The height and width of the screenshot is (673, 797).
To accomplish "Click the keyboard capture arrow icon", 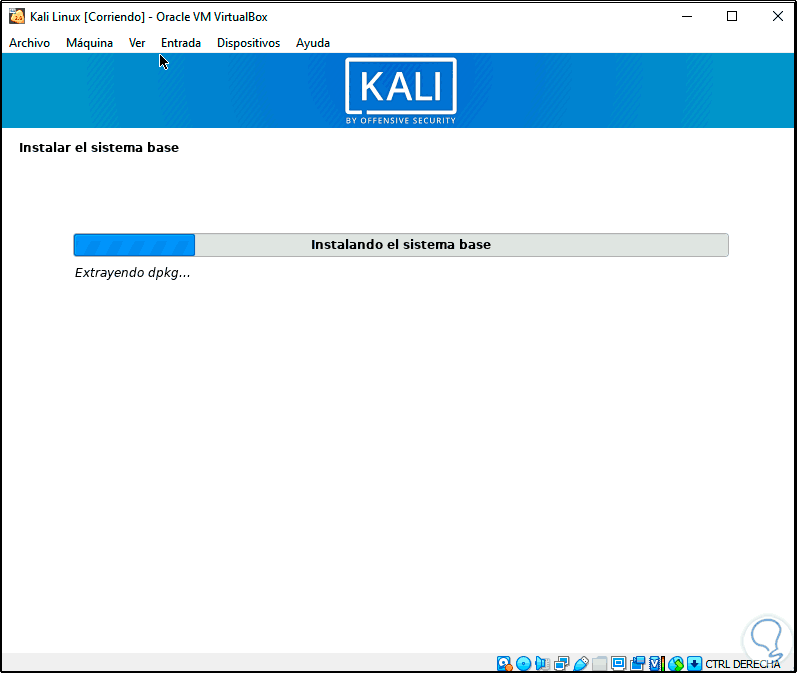I will 694,663.
